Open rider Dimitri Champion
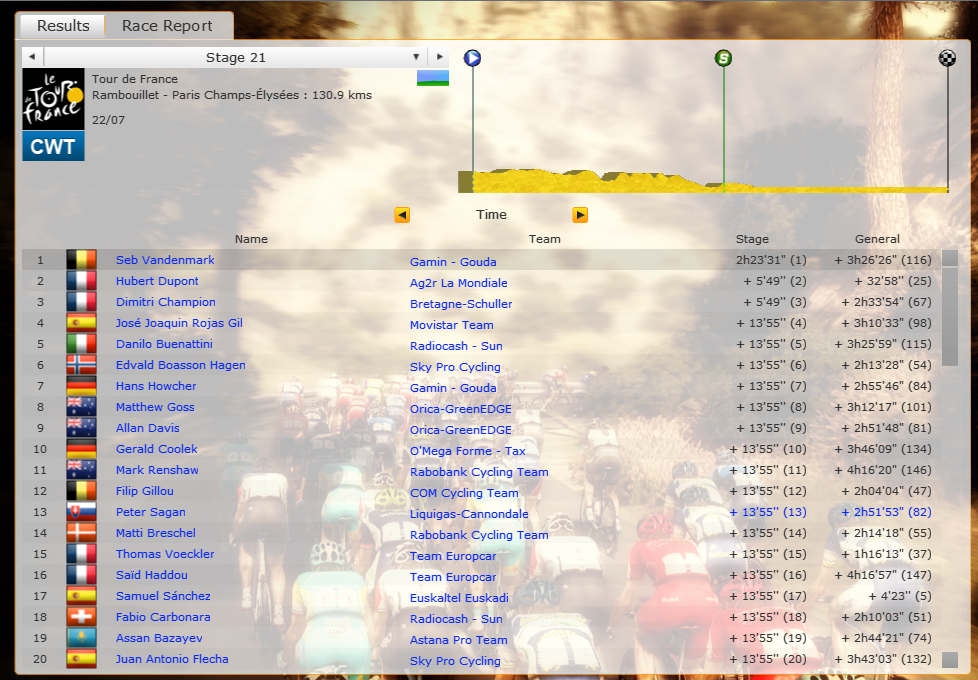The width and height of the screenshot is (978, 680). pyautogui.click(x=165, y=302)
